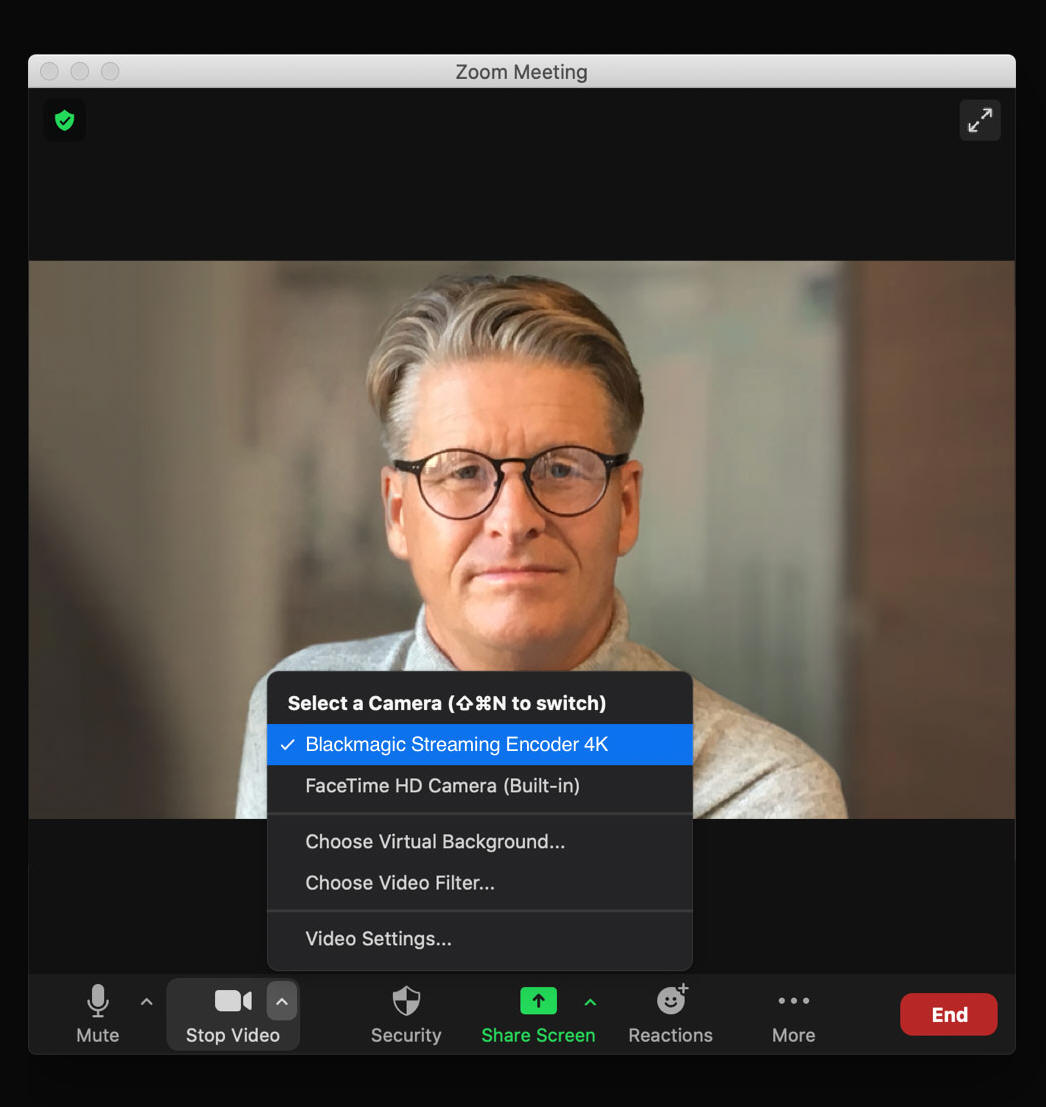Select Blackmagic Streaming Encoder 4K camera
This screenshot has width=1046, height=1107.
click(x=480, y=744)
